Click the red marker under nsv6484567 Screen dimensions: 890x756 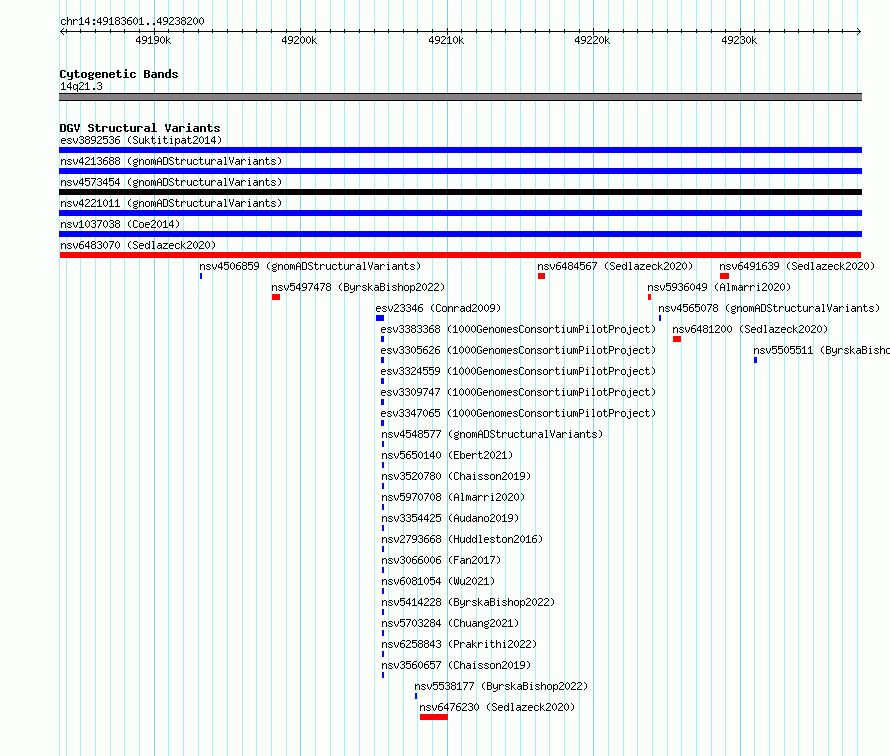541,276
